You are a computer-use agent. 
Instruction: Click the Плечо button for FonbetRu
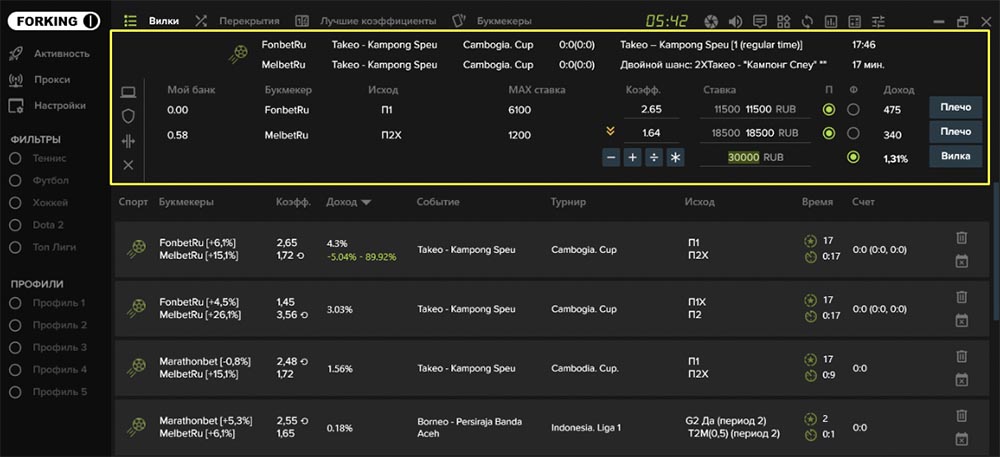[x=955, y=108]
